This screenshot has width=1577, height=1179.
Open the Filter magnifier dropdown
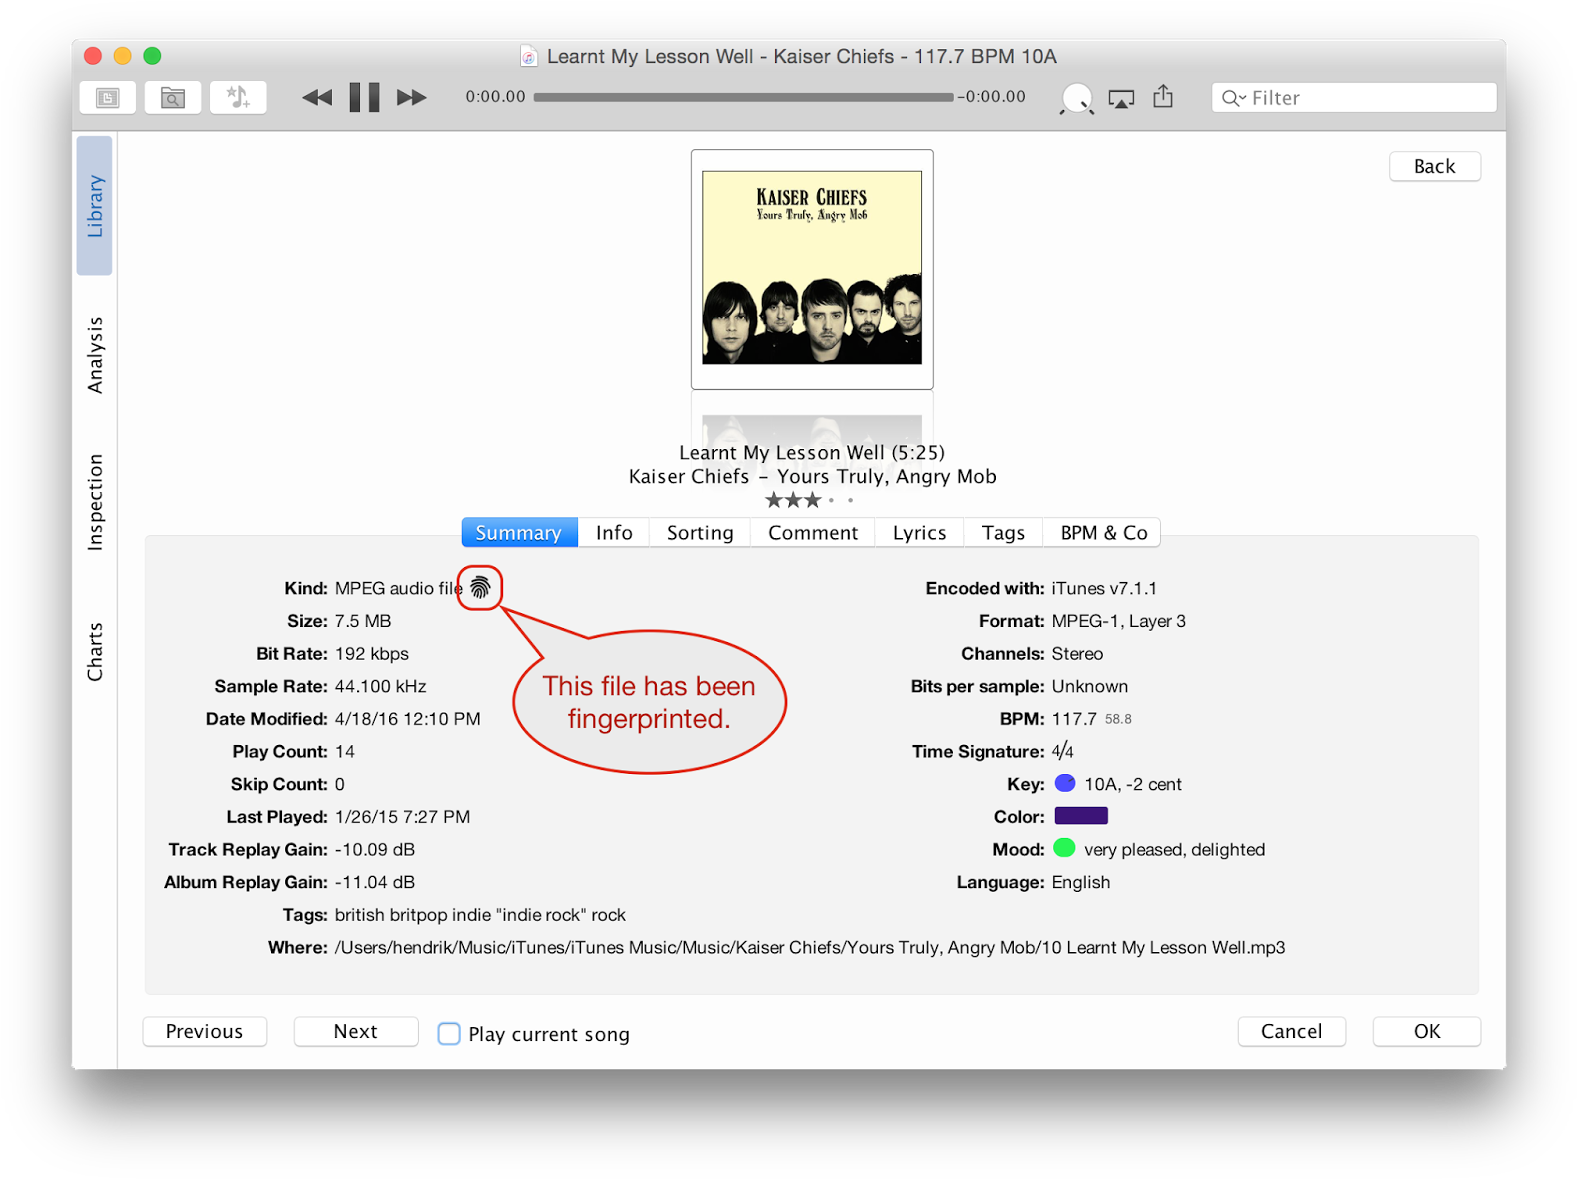point(1233,98)
